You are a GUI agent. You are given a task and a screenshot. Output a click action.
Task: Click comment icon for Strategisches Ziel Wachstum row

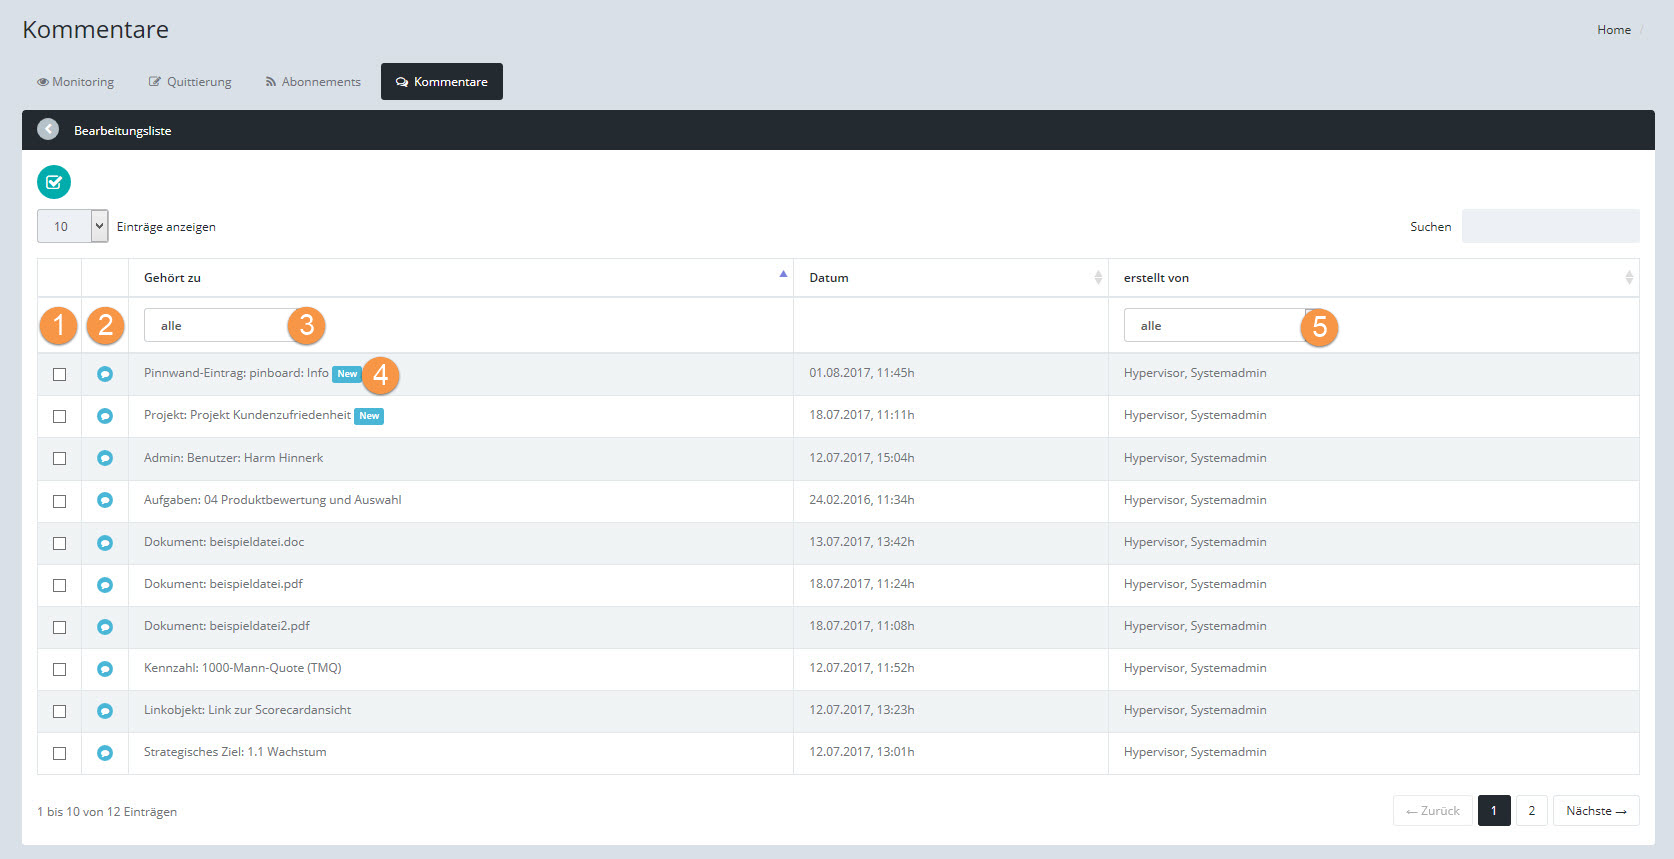pyautogui.click(x=105, y=753)
